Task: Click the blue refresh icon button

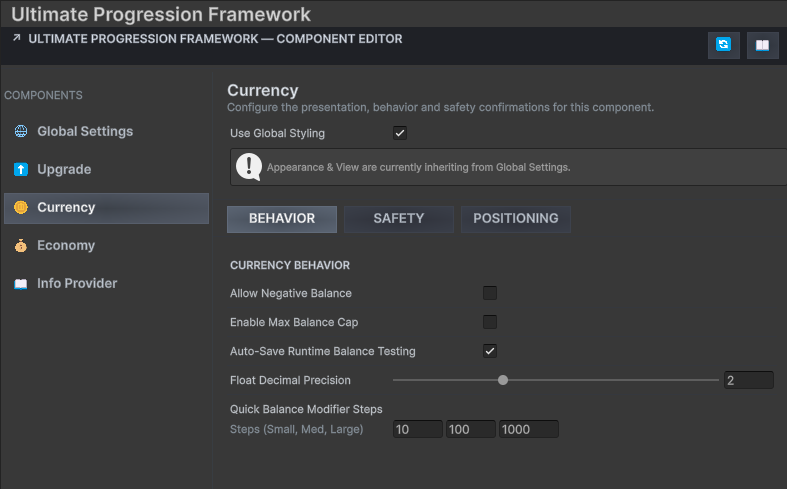Action: point(723,45)
